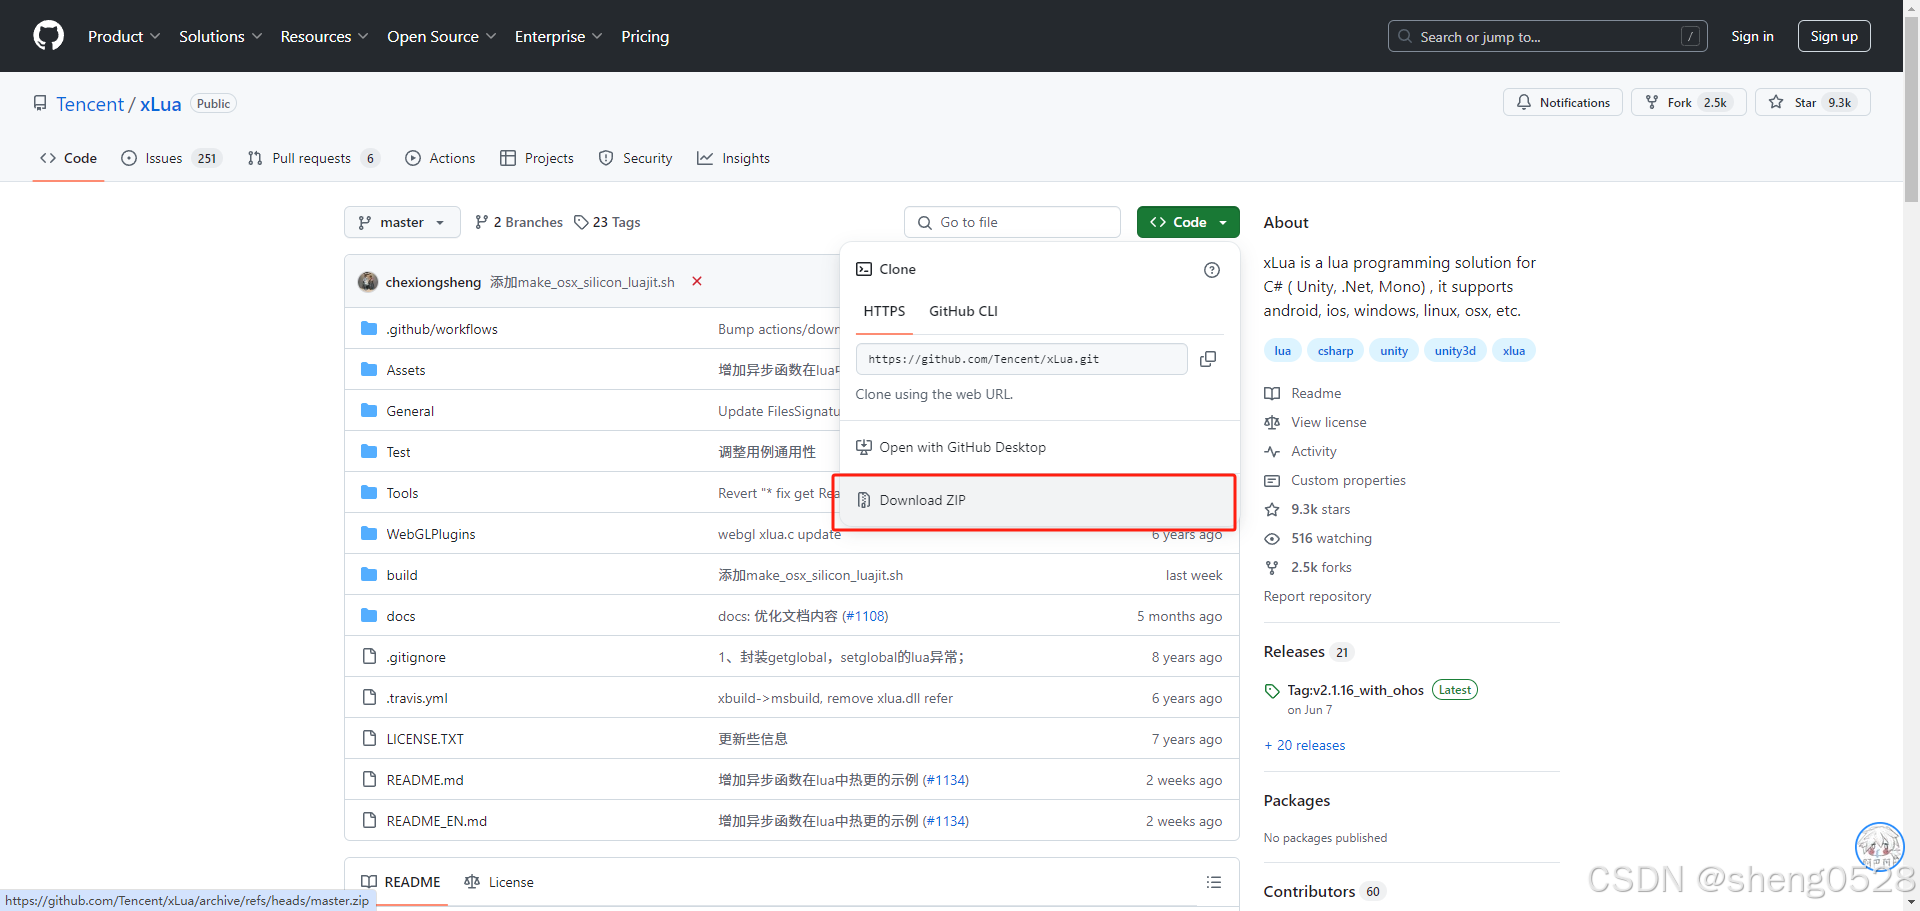Open the Security tab

tap(635, 158)
